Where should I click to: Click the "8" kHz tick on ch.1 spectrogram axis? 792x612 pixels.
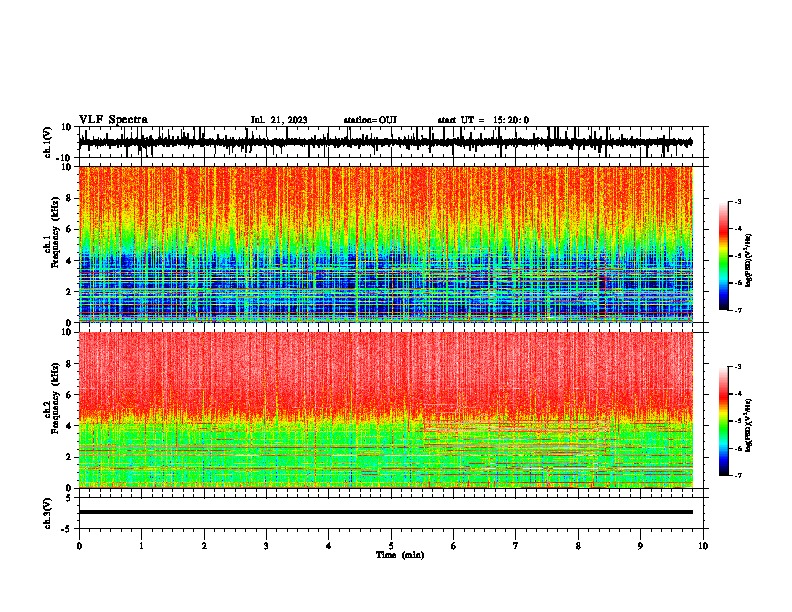[69, 198]
